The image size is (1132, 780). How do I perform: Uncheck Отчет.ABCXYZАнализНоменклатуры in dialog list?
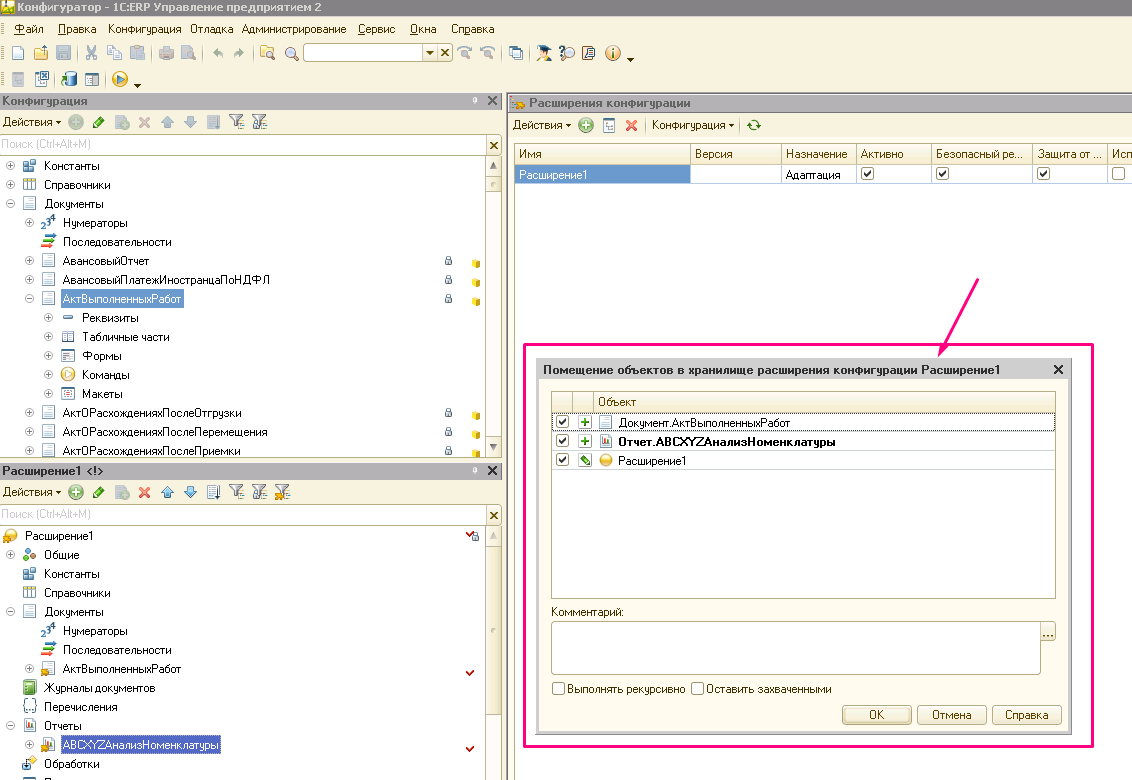pyautogui.click(x=562, y=441)
